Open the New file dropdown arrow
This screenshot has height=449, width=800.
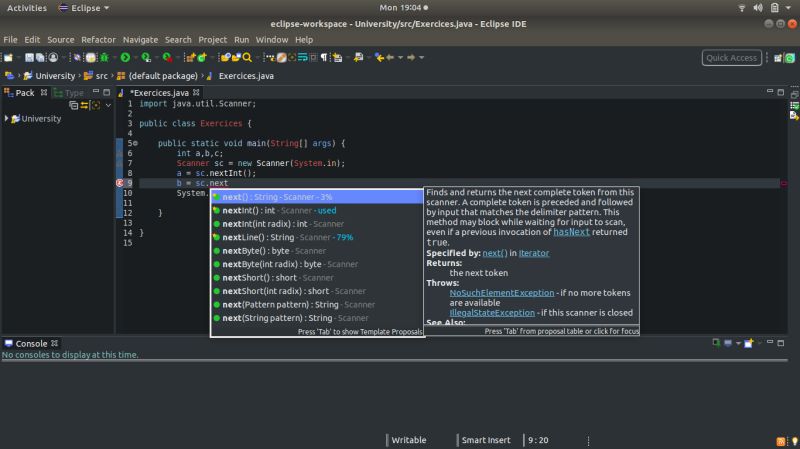point(19,58)
